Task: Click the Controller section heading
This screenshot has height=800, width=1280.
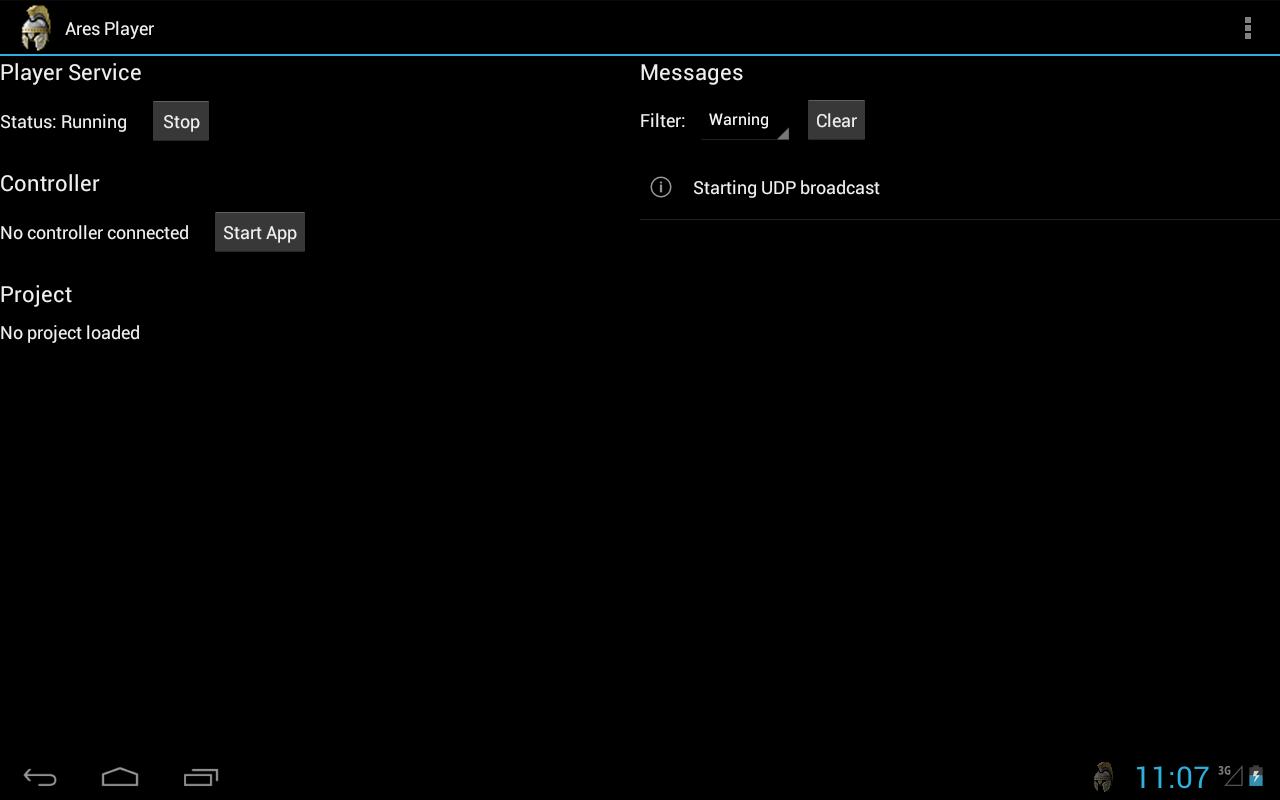Action: (x=50, y=183)
